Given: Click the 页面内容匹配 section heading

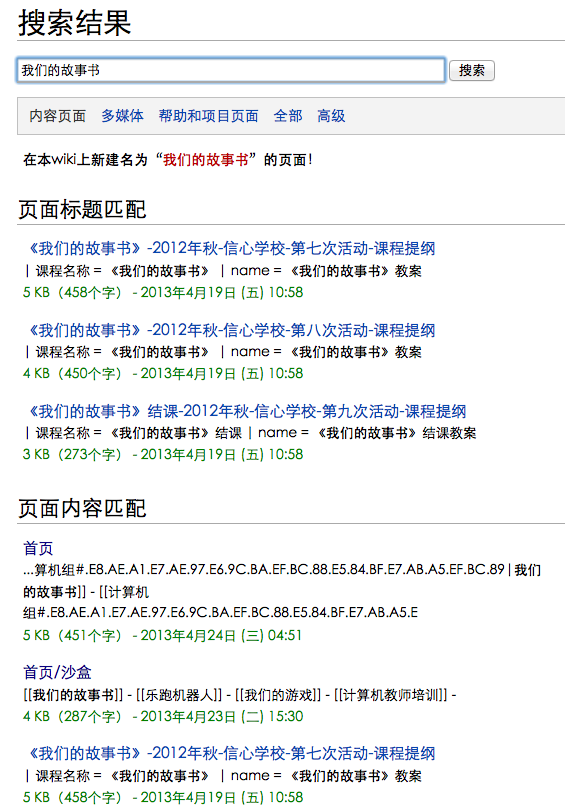Looking at the screenshot, I should (x=82, y=509).
